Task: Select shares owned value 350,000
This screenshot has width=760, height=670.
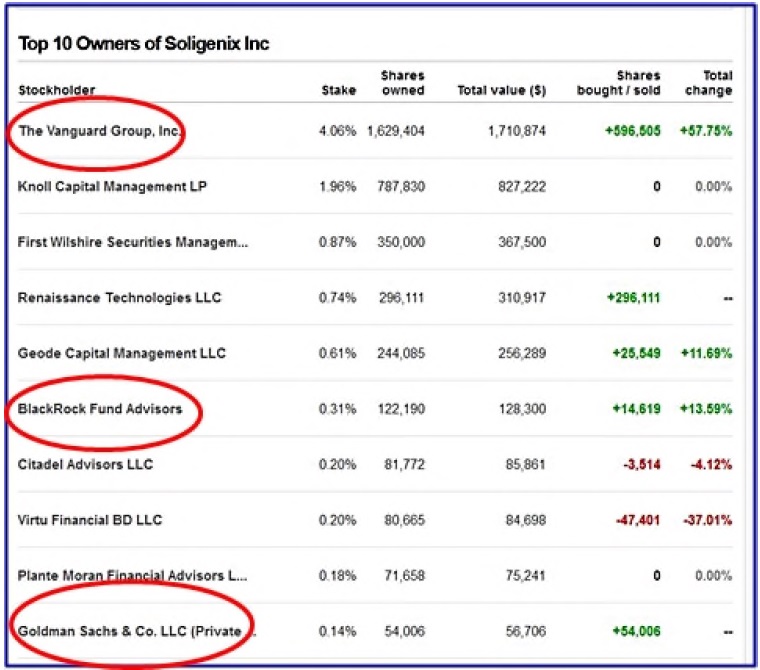Action: click(x=401, y=242)
